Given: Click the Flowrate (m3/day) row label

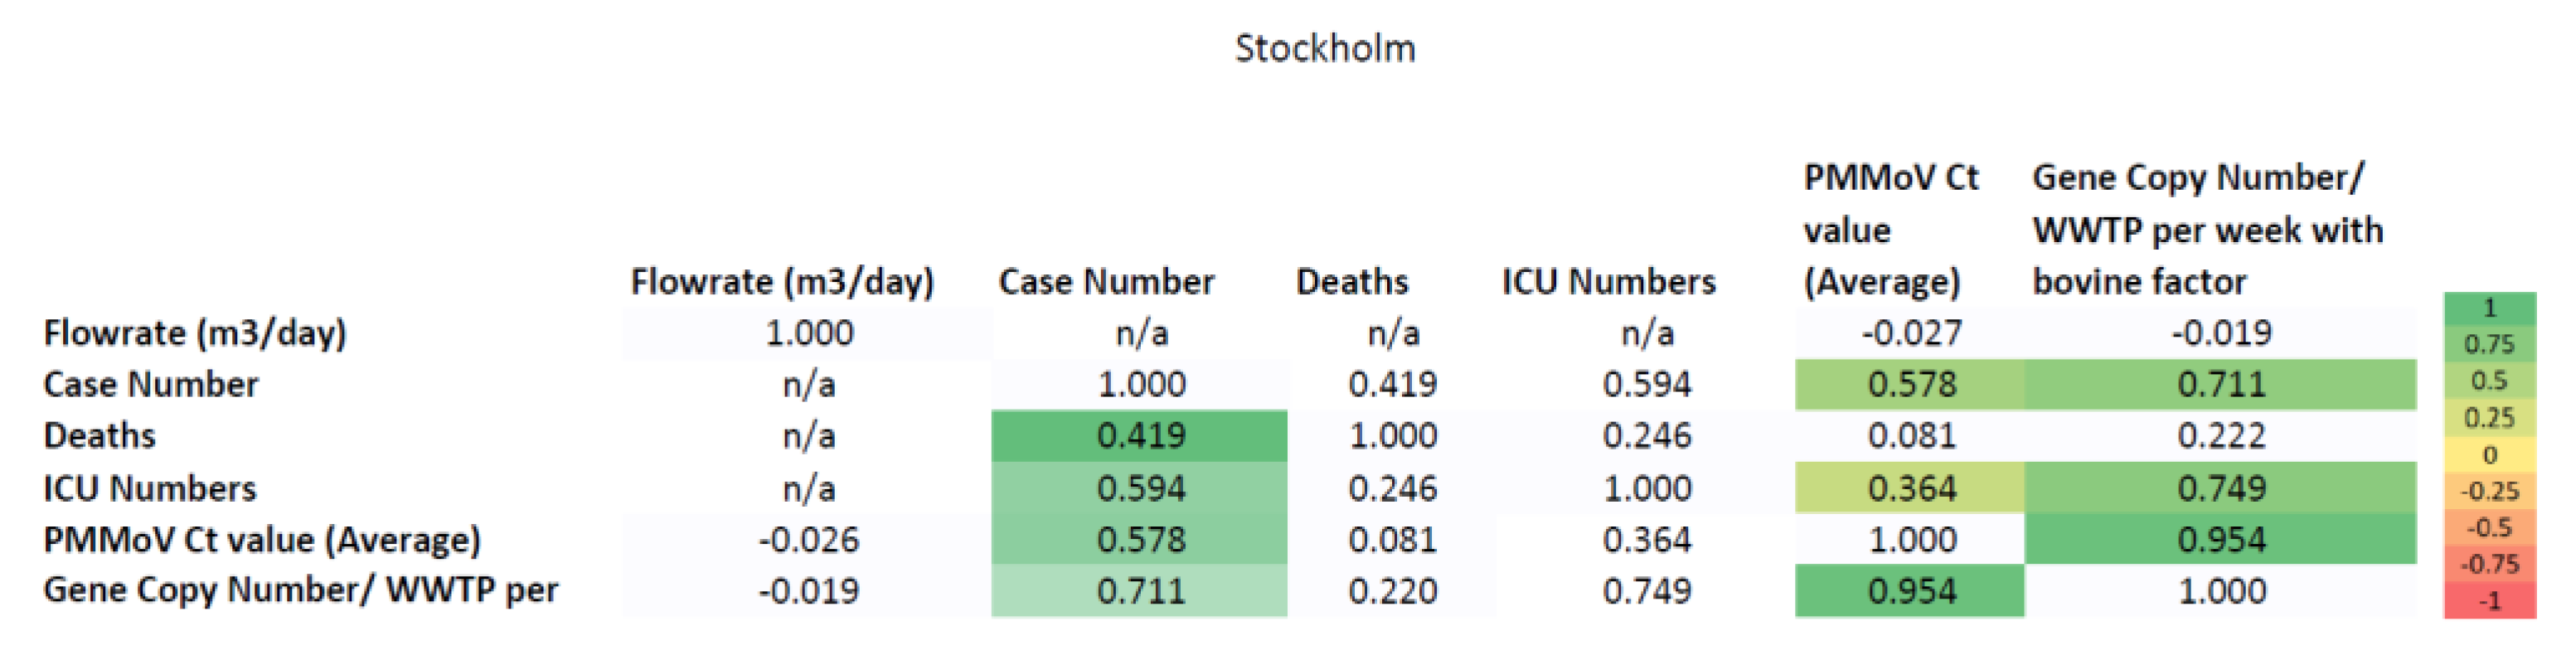Looking at the screenshot, I should [x=195, y=333].
